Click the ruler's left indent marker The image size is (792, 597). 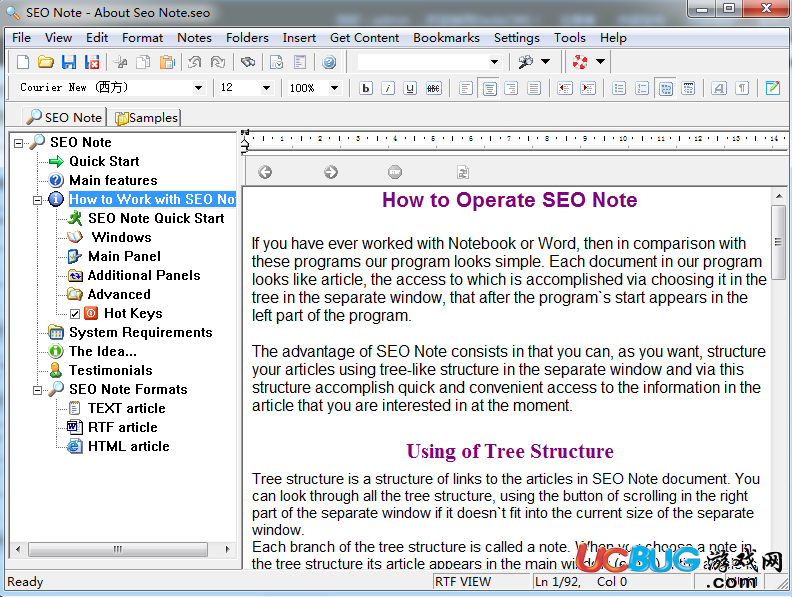(x=245, y=145)
